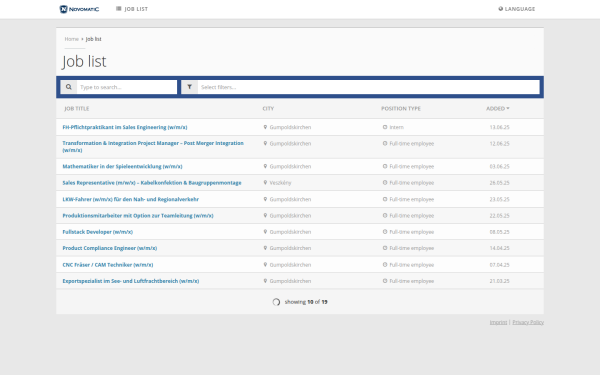This screenshot has width=600, height=375.
Task: Click position type icon in Mathematiker row
Action: (x=385, y=166)
